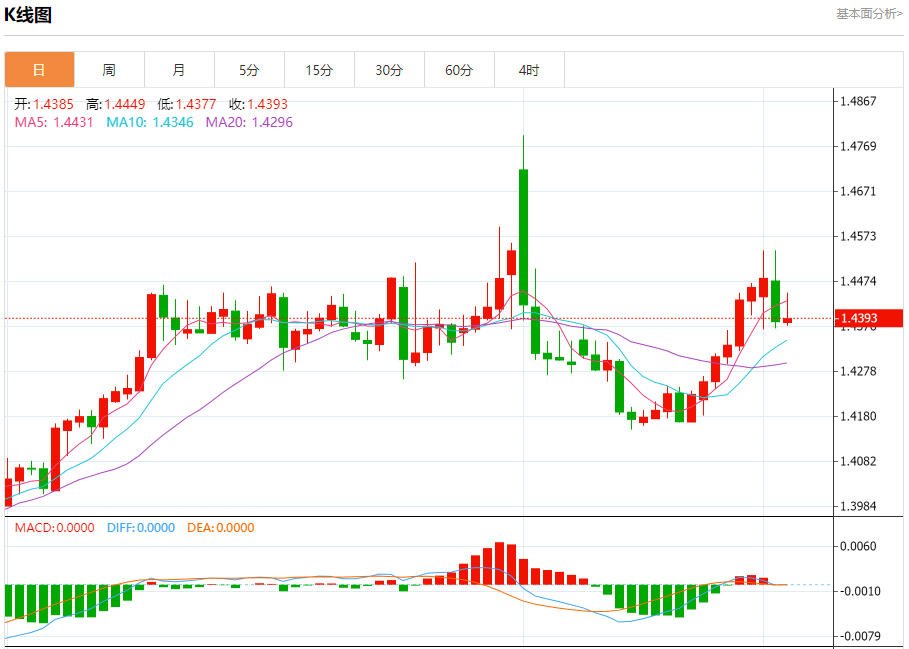This screenshot has width=909, height=649.
Task: Click the 低: 1.4377 low value
Action: click(187, 104)
